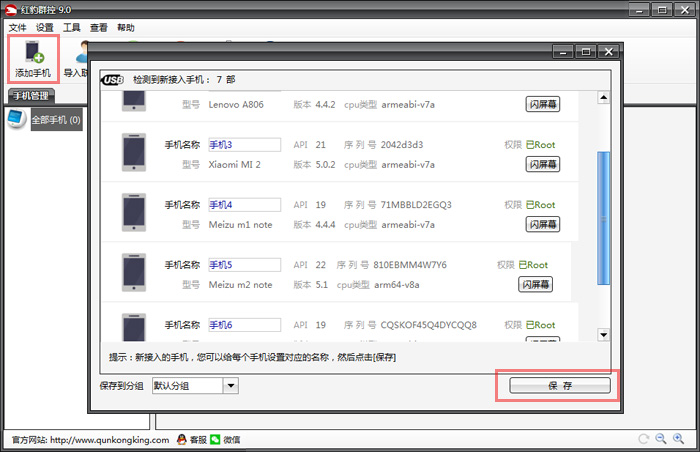The height and width of the screenshot is (452, 700).
Task: Edit the 手机5 name field
Action: tap(245, 265)
